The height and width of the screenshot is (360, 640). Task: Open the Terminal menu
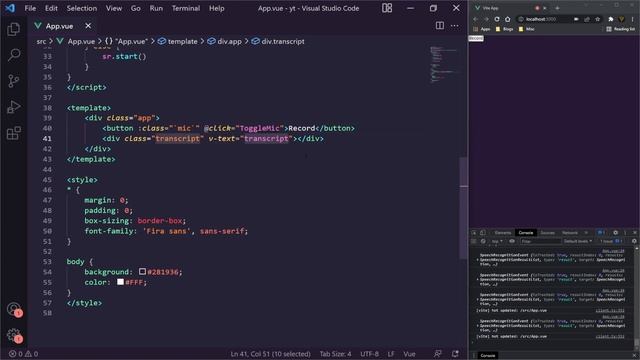pos(186,8)
